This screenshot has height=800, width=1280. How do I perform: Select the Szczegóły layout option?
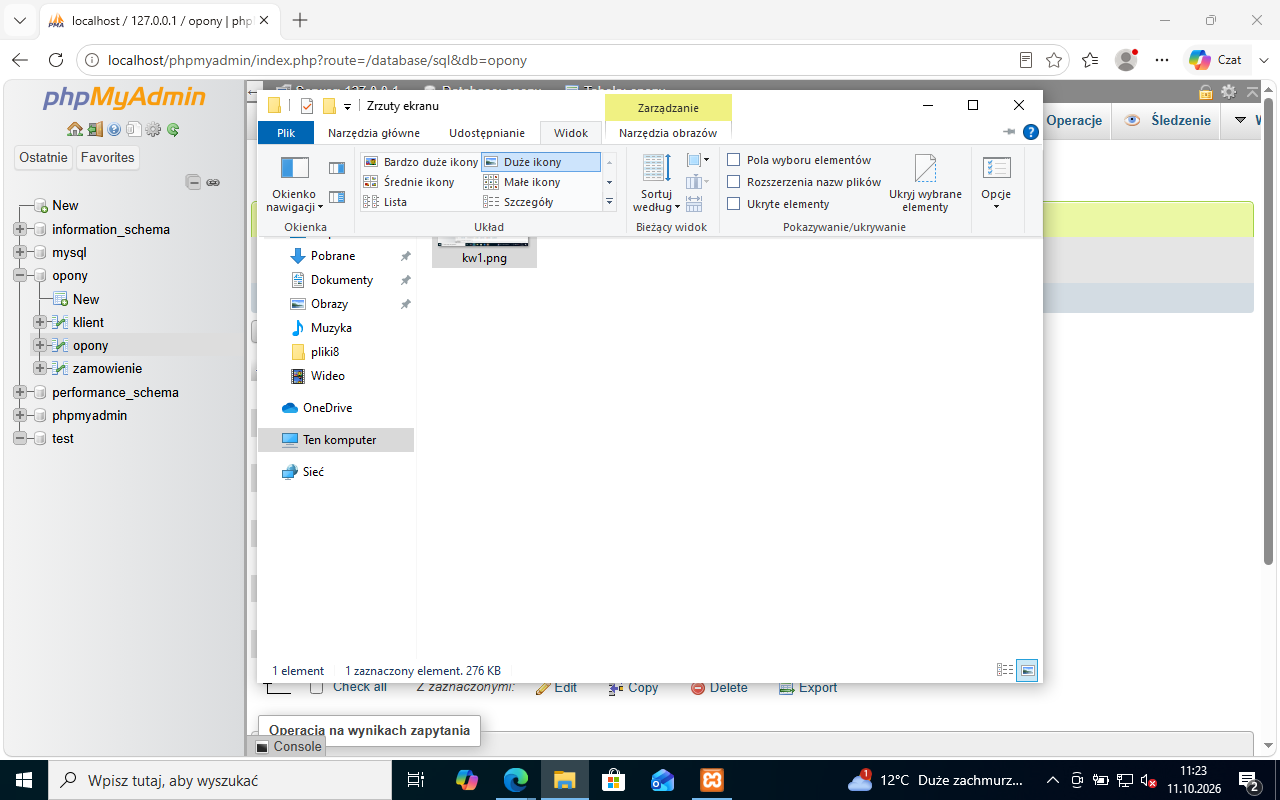[x=519, y=202]
